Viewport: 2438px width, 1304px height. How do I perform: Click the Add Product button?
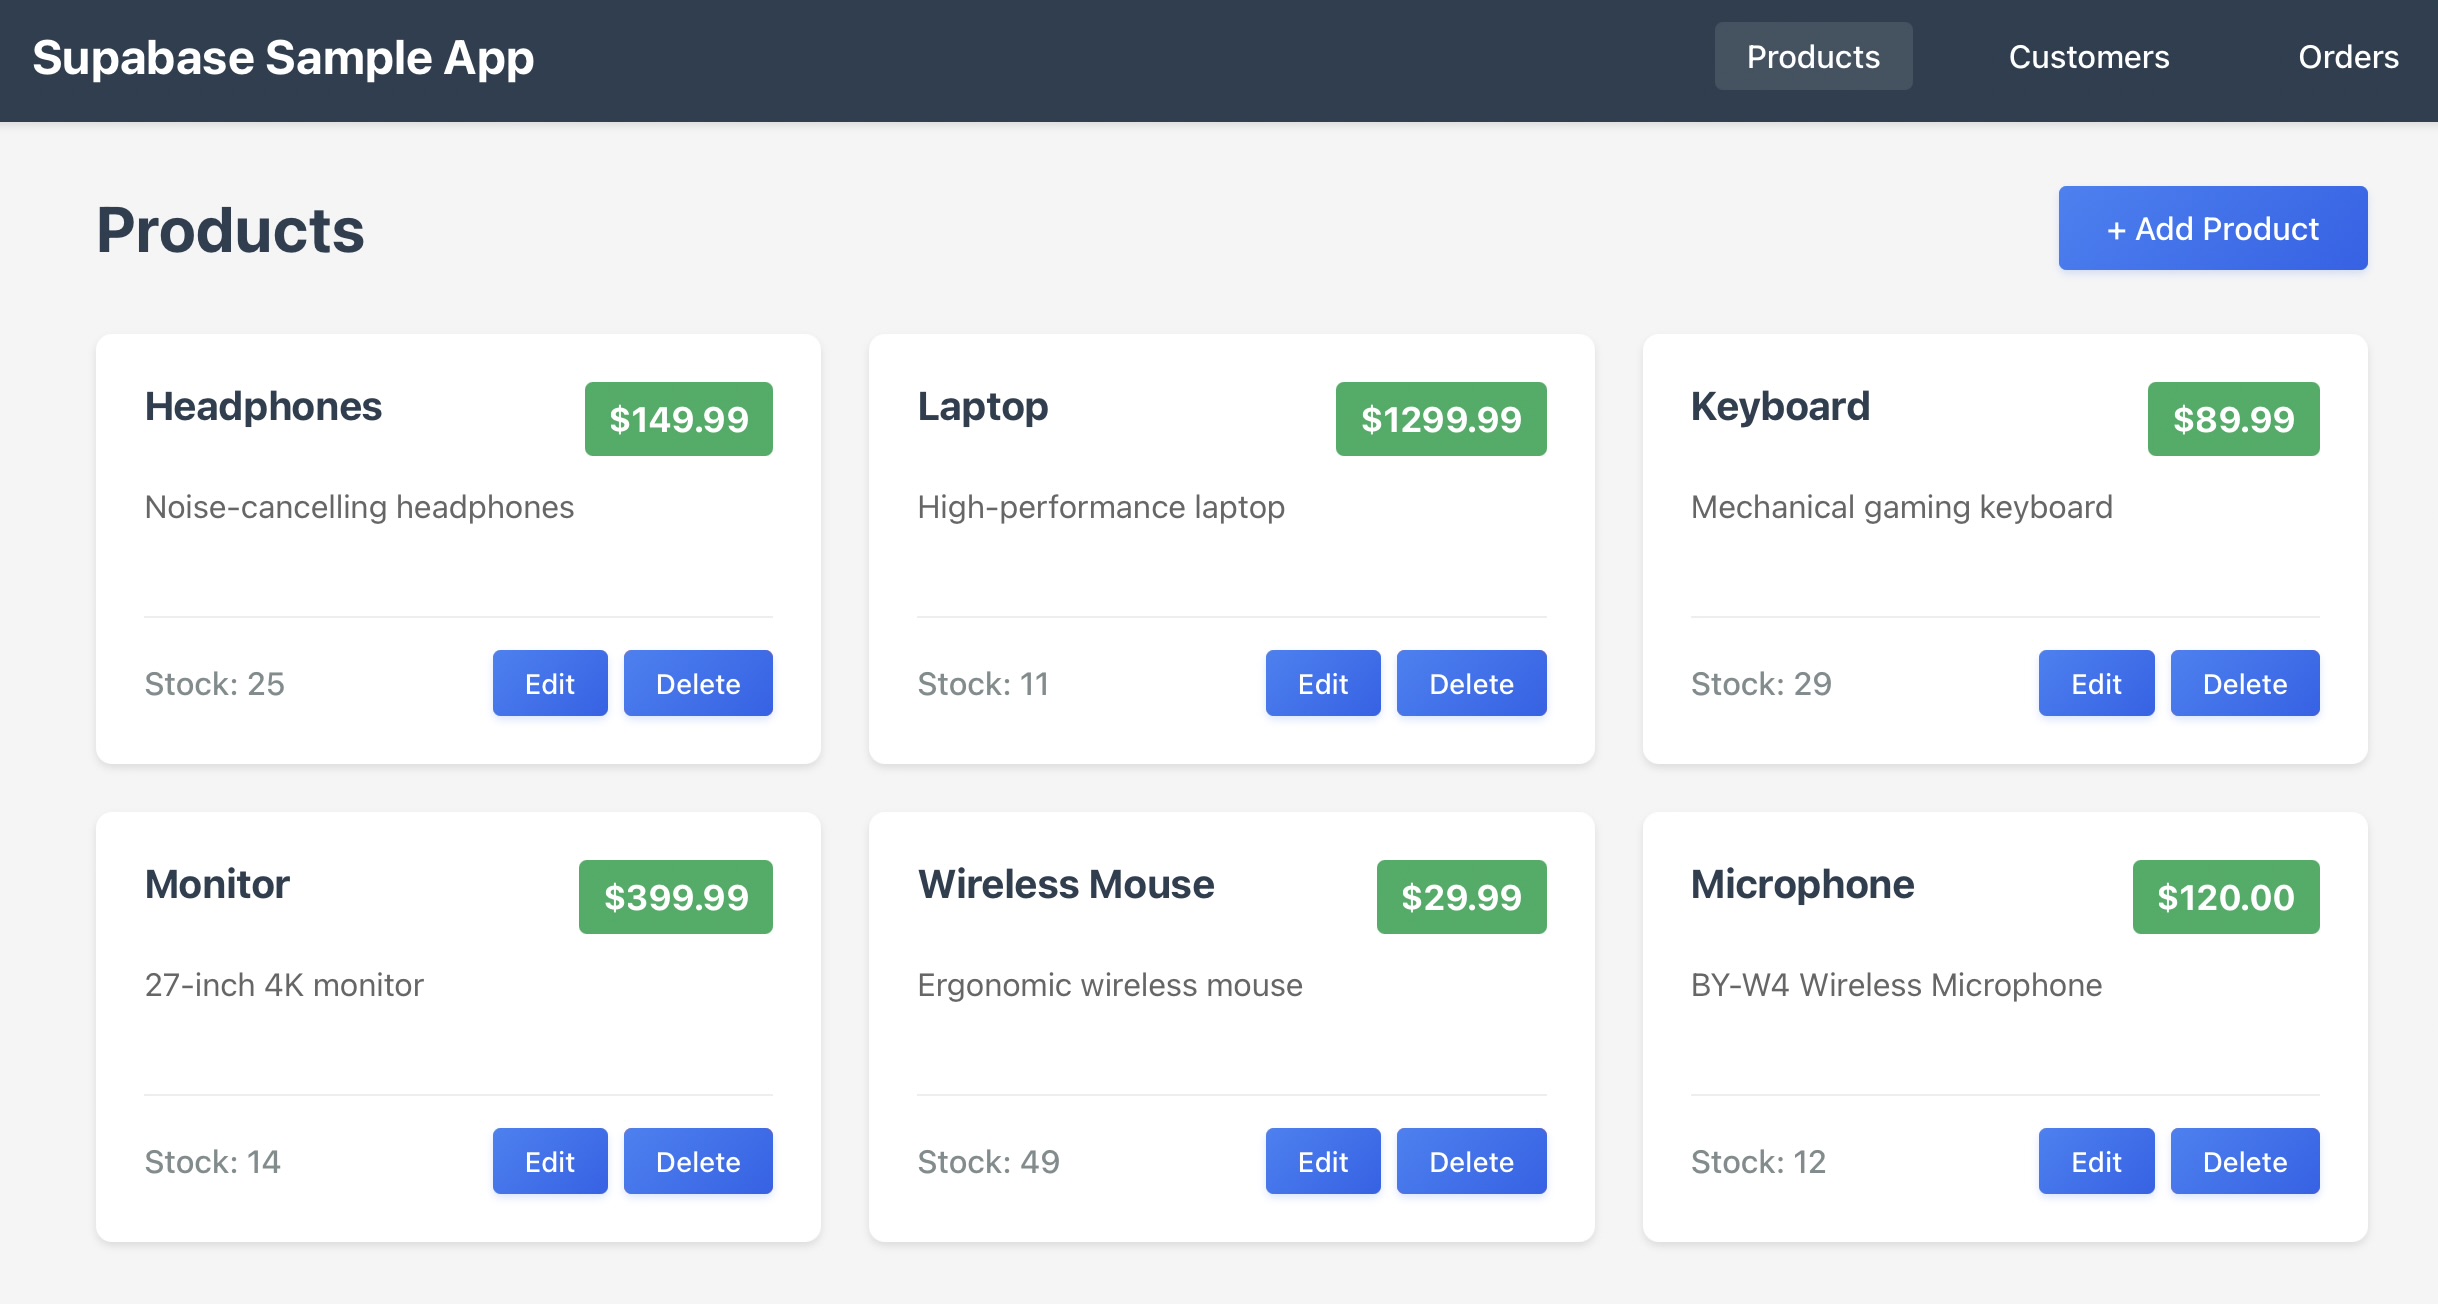(x=2212, y=229)
